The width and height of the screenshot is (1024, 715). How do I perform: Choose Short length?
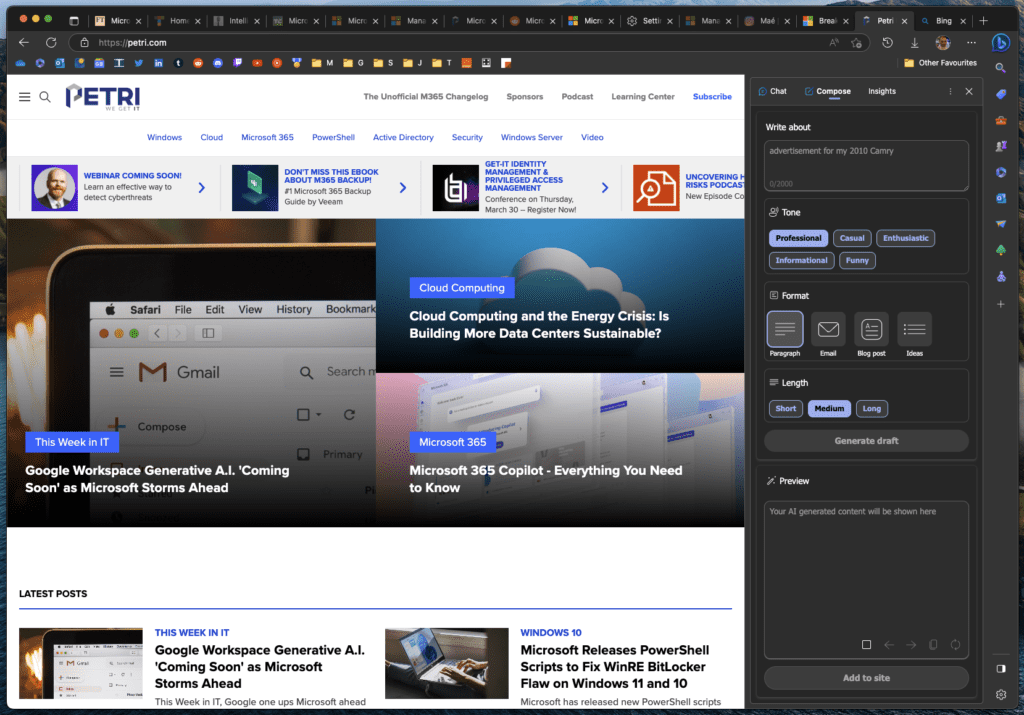(x=786, y=409)
